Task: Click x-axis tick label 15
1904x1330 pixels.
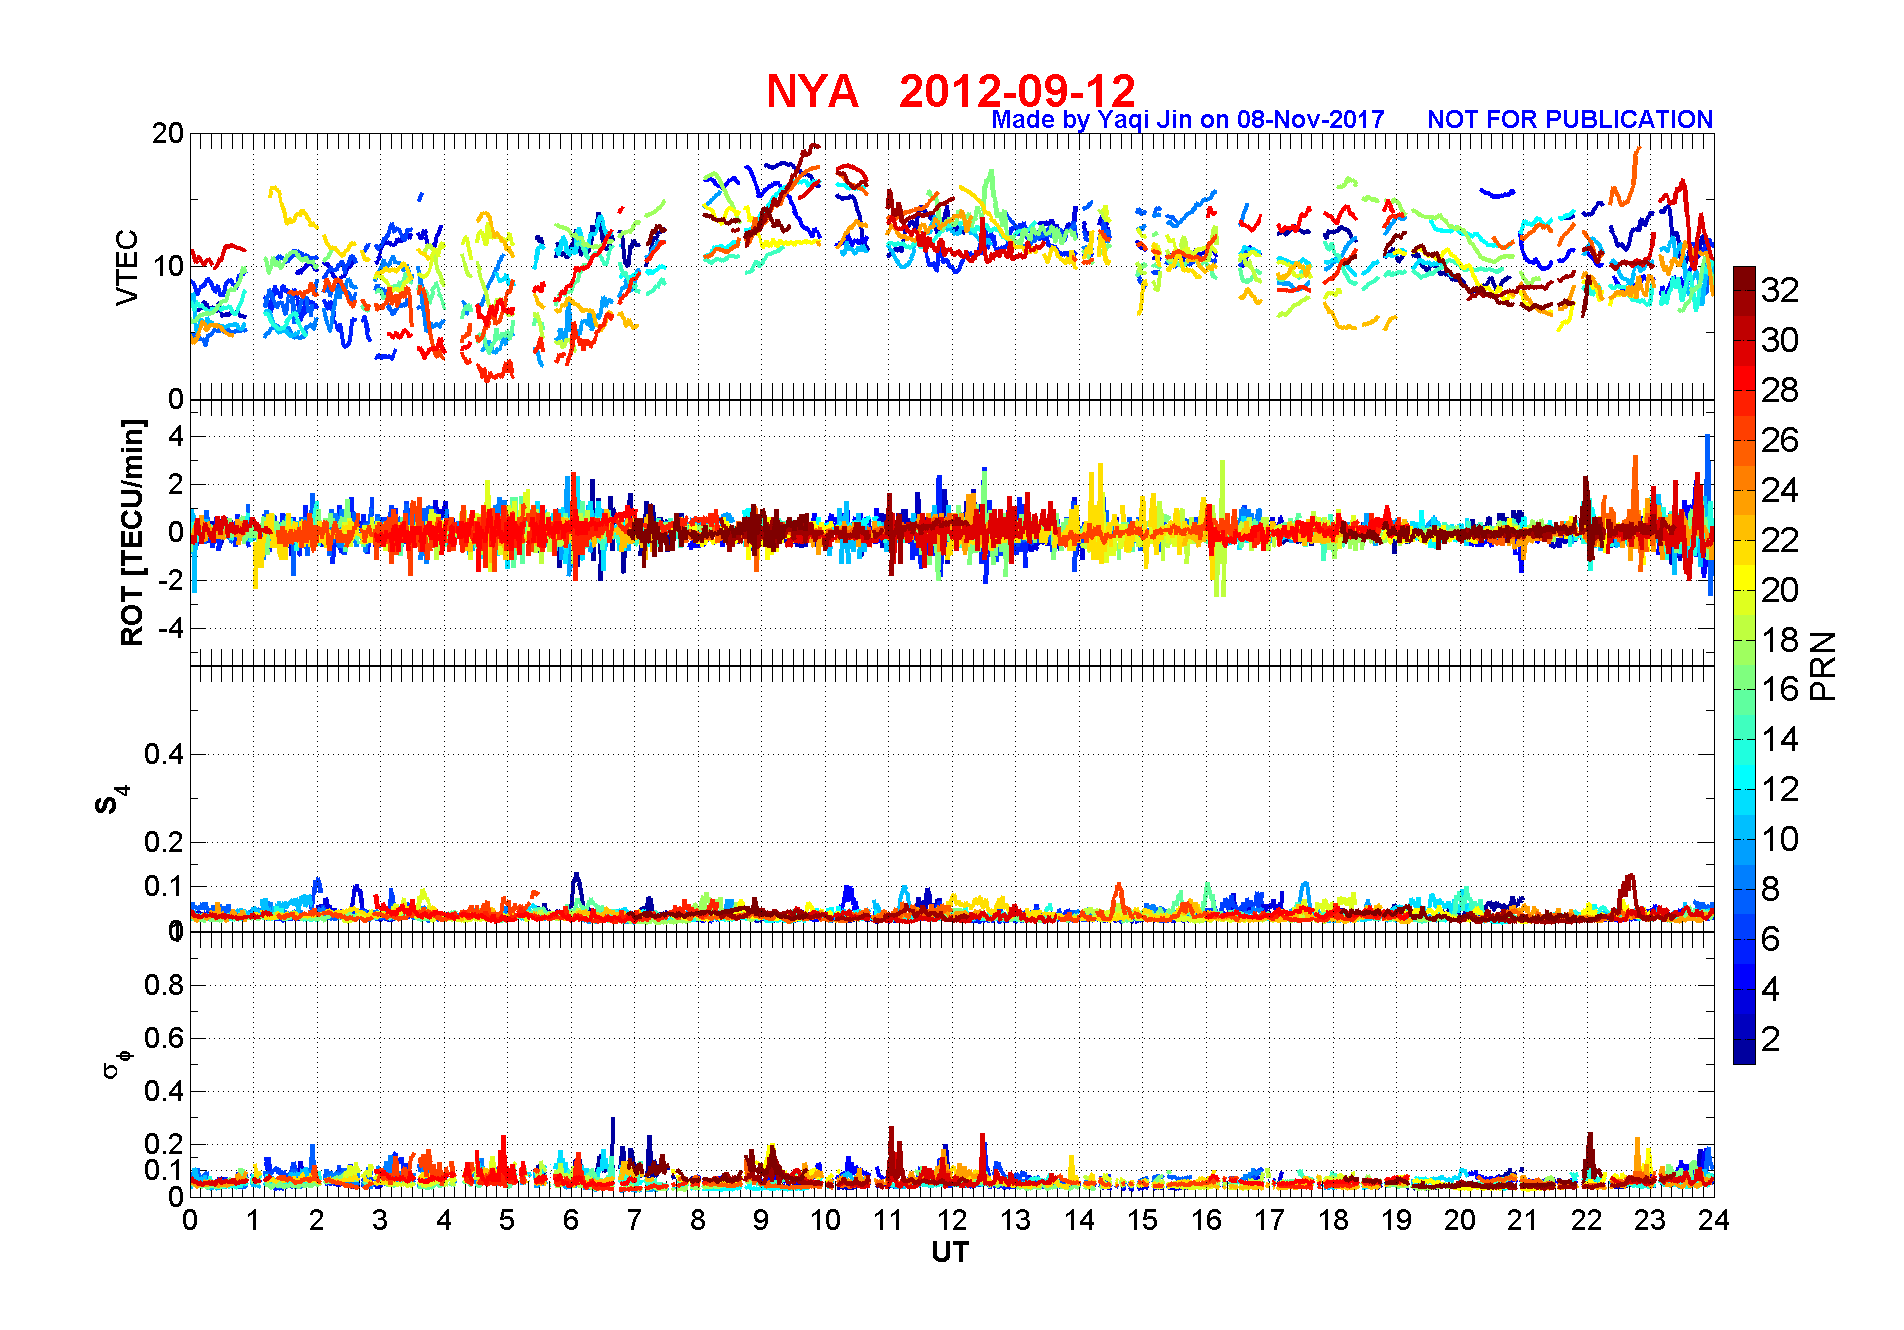Action: [1142, 1220]
